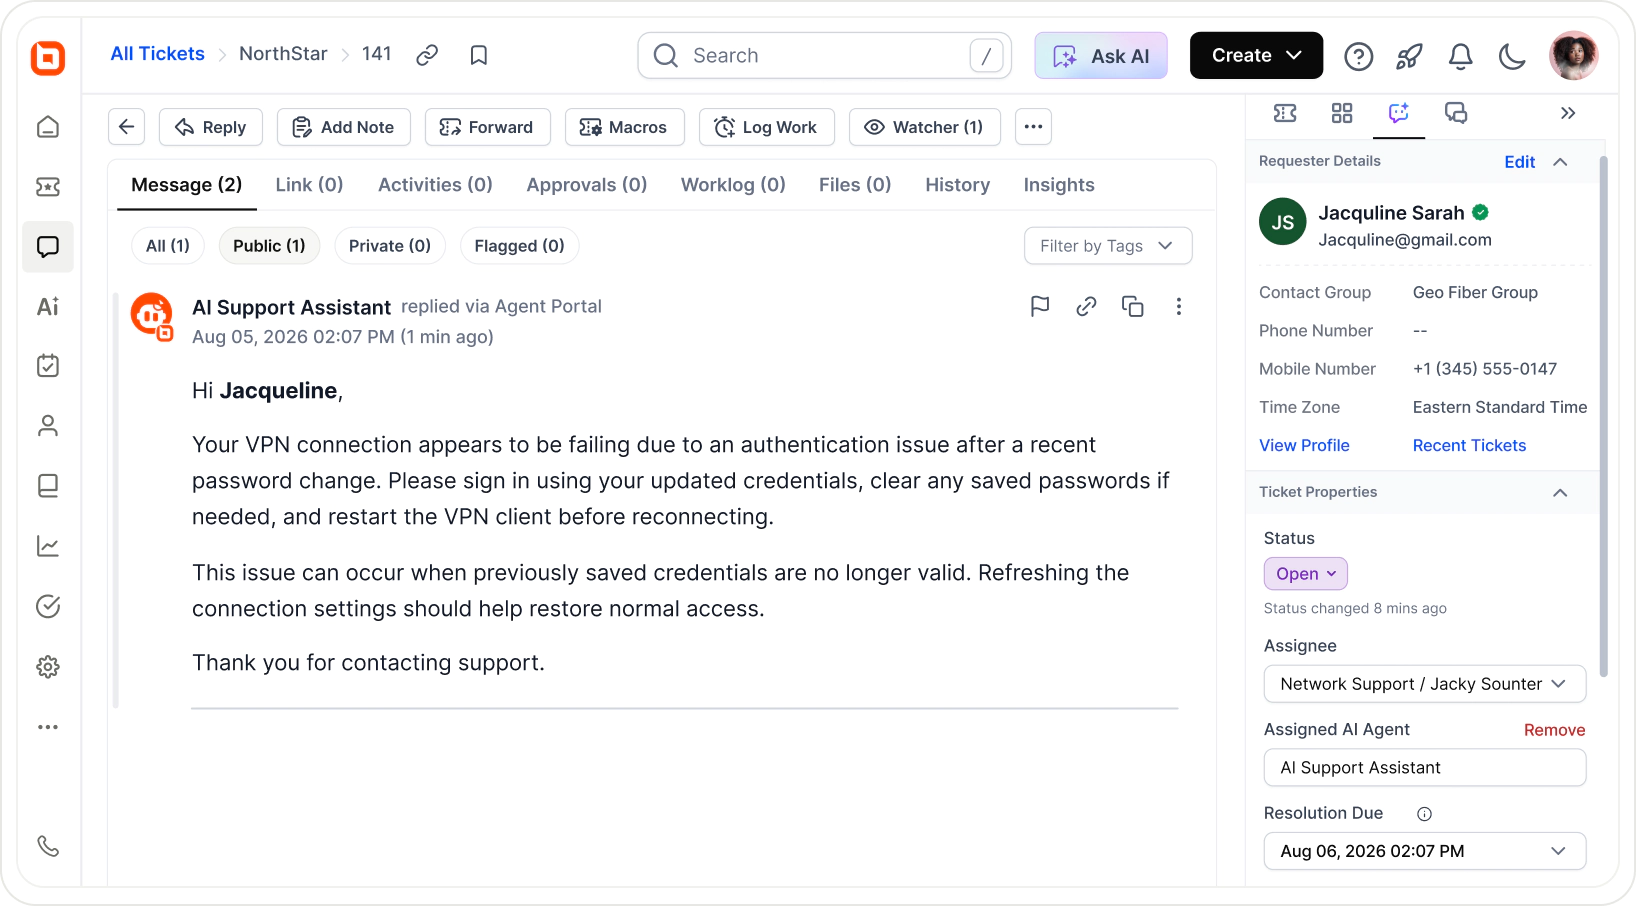
Task: Select the All (1) message filter
Action: [x=168, y=246]
